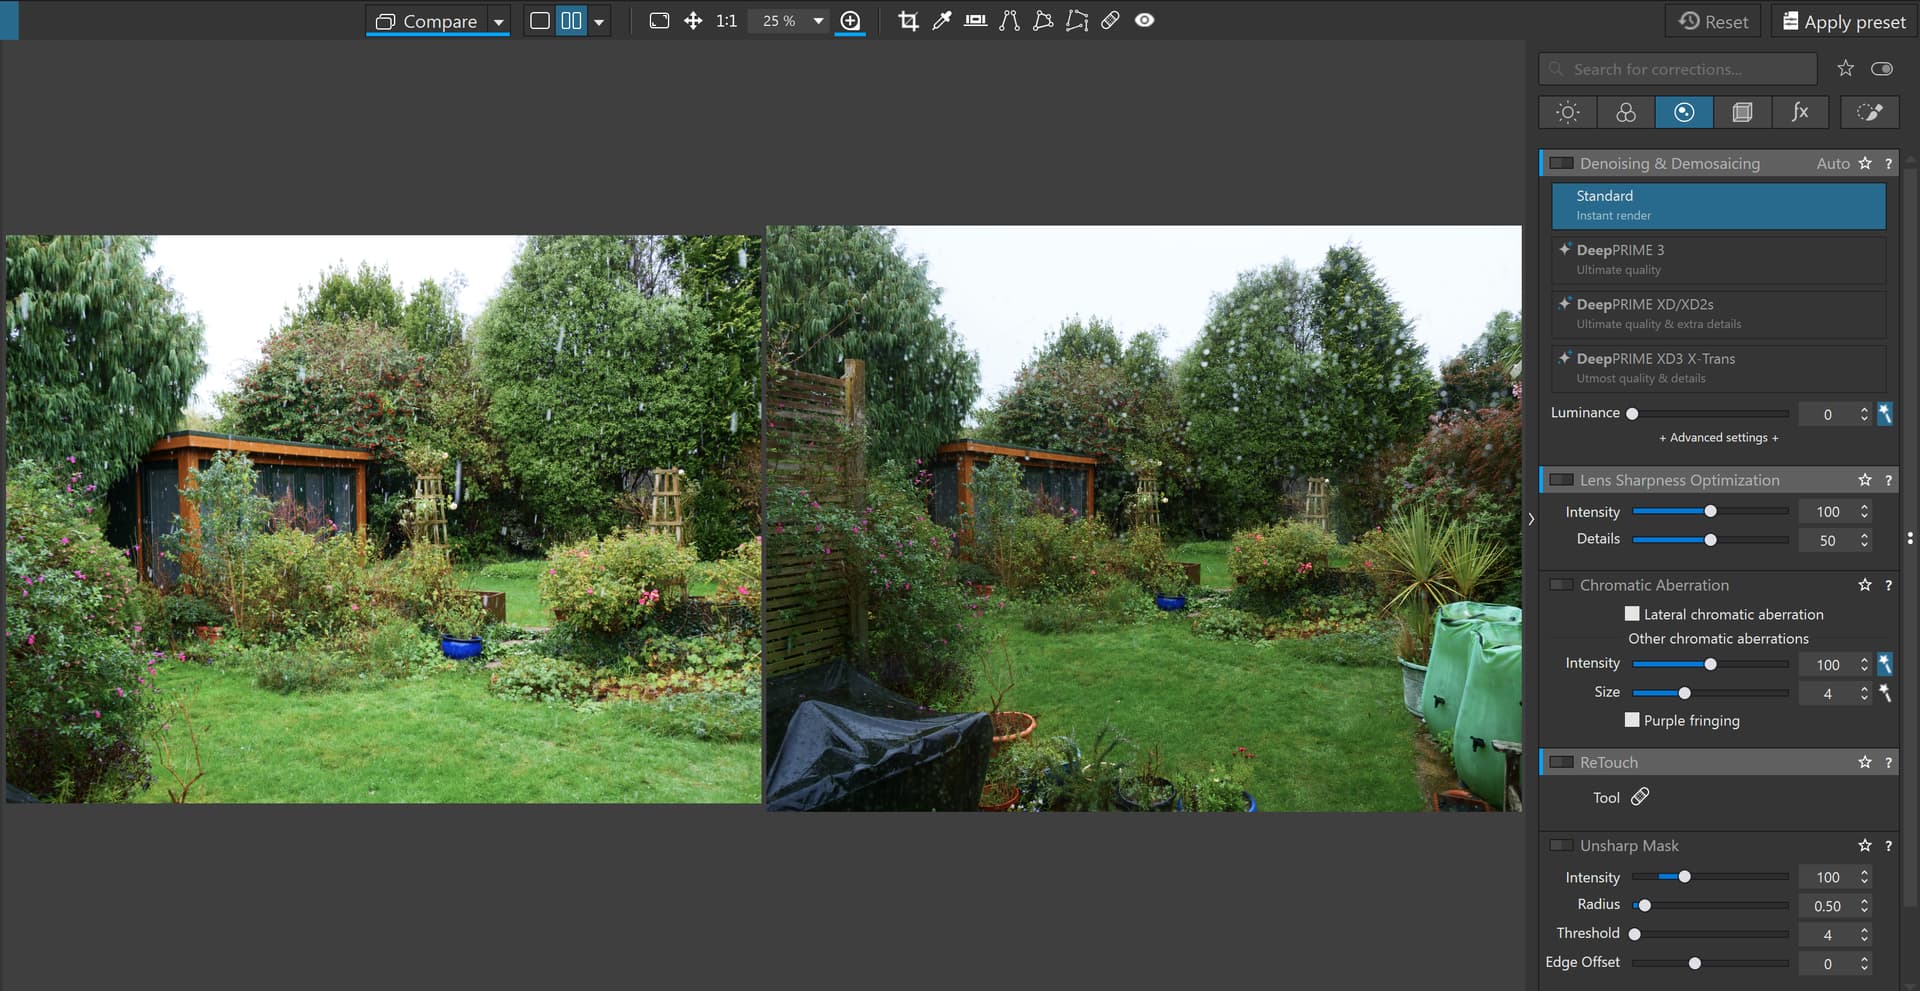Screen dimensions: 1920x991
Task: Activate the Horizon leveling tool
Action: point(975,21)
